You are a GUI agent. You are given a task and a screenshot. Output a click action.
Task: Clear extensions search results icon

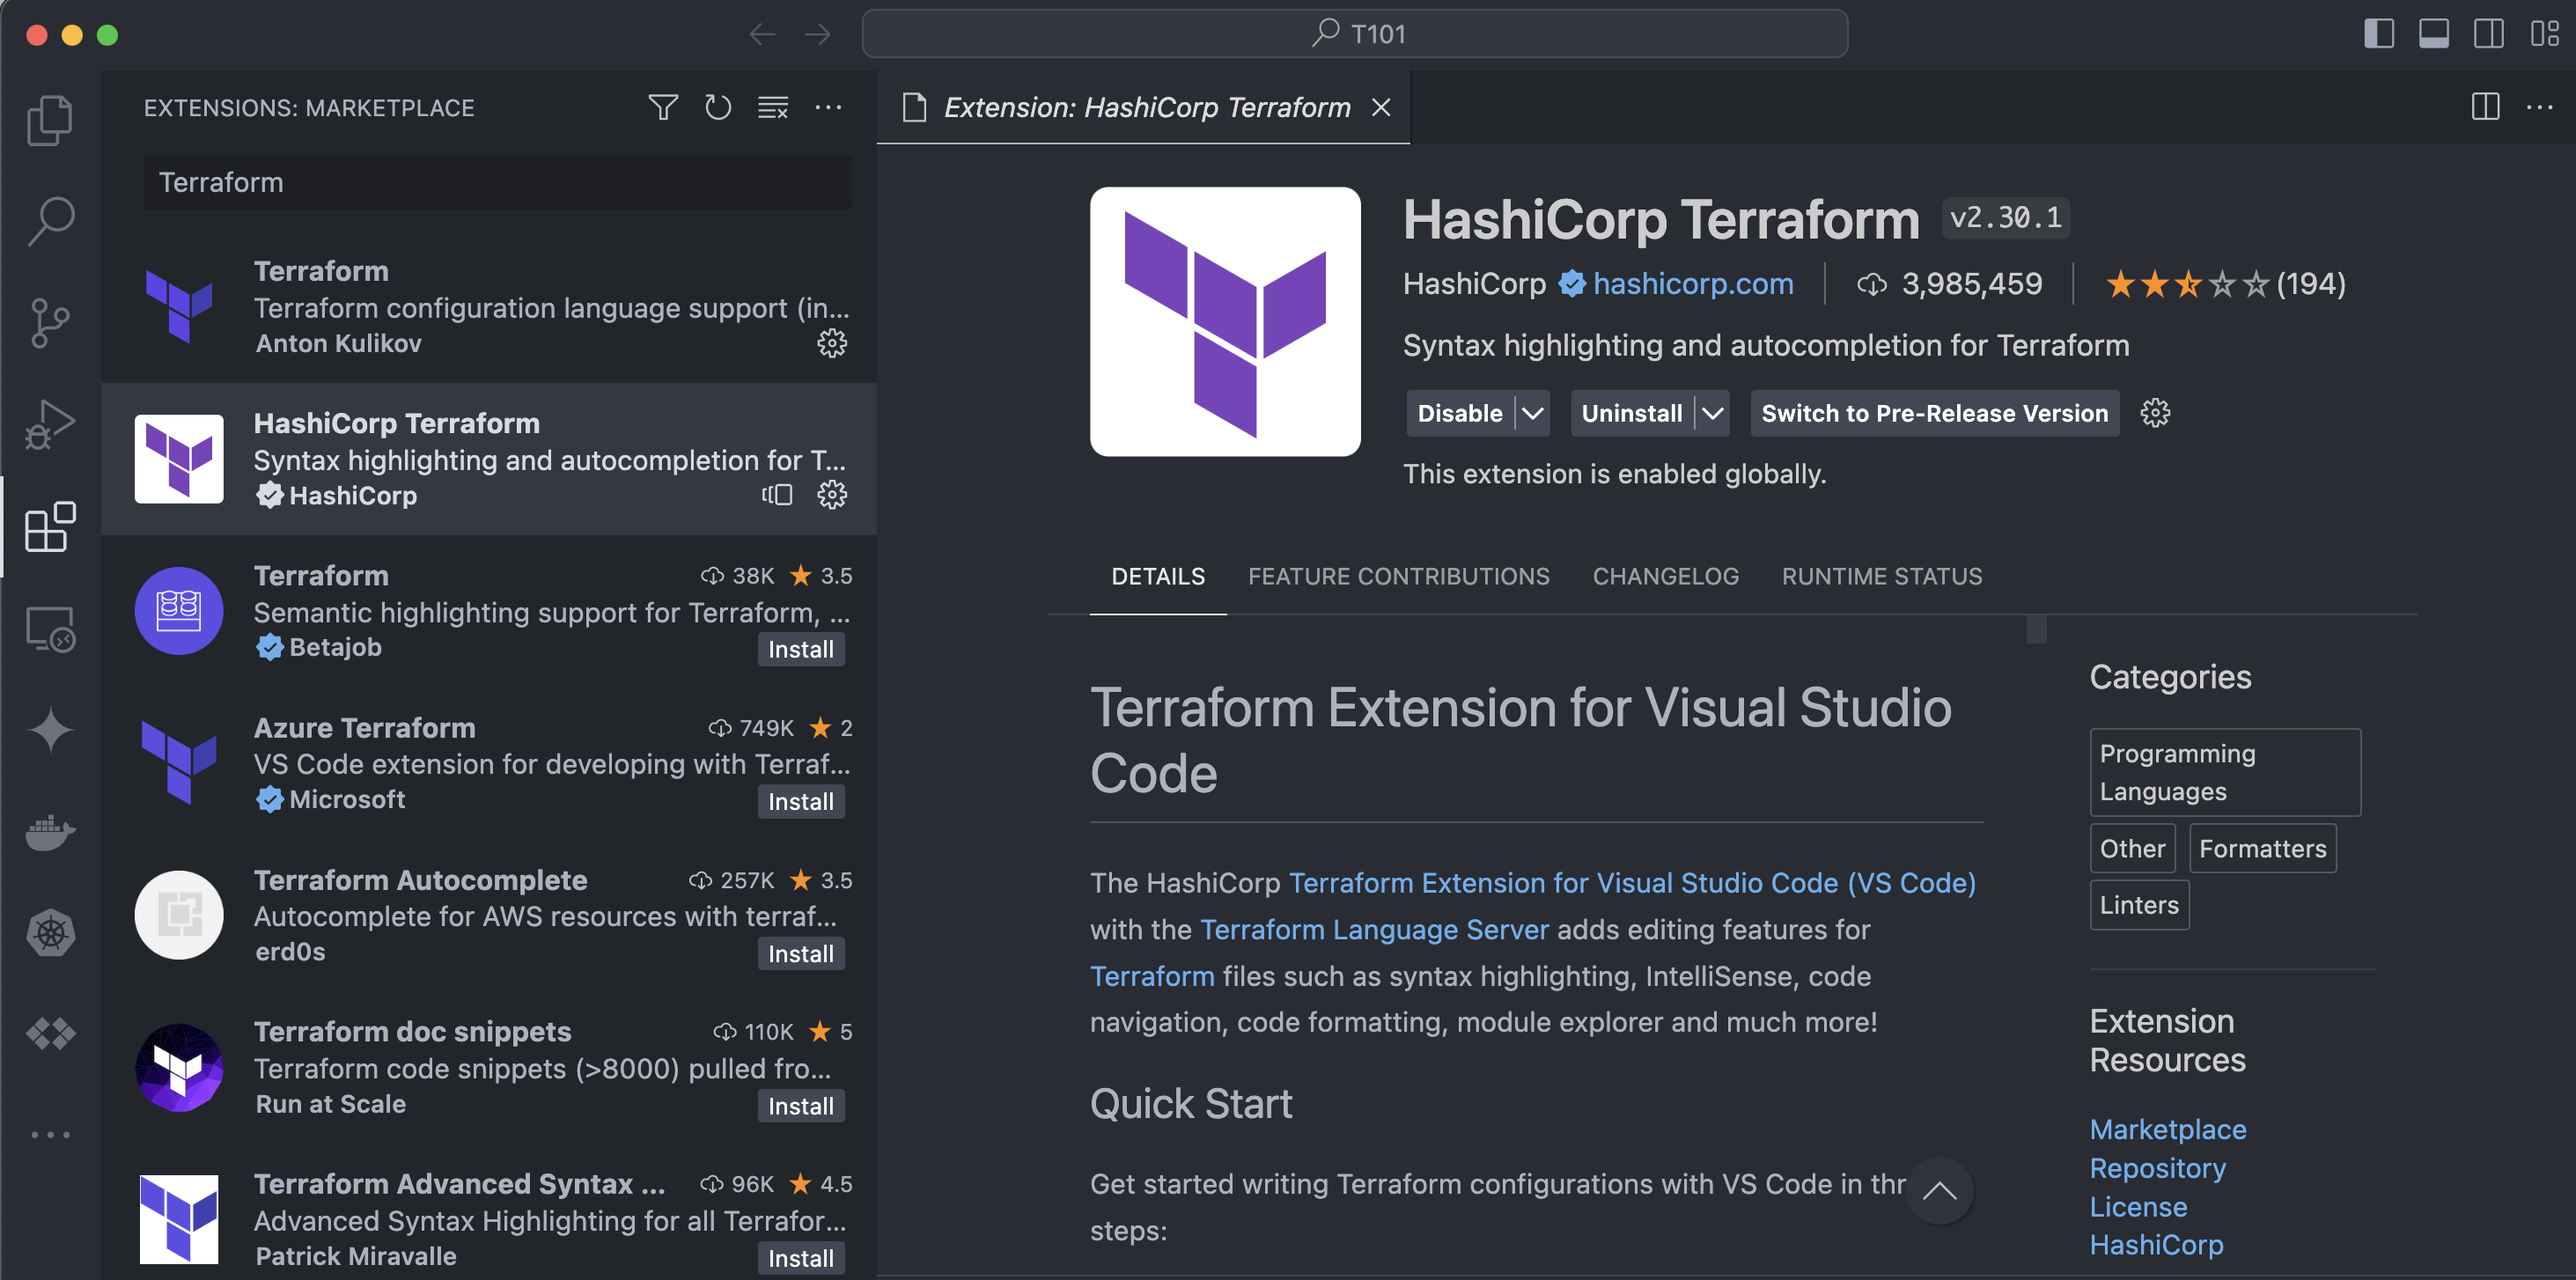tap(772, 107)
